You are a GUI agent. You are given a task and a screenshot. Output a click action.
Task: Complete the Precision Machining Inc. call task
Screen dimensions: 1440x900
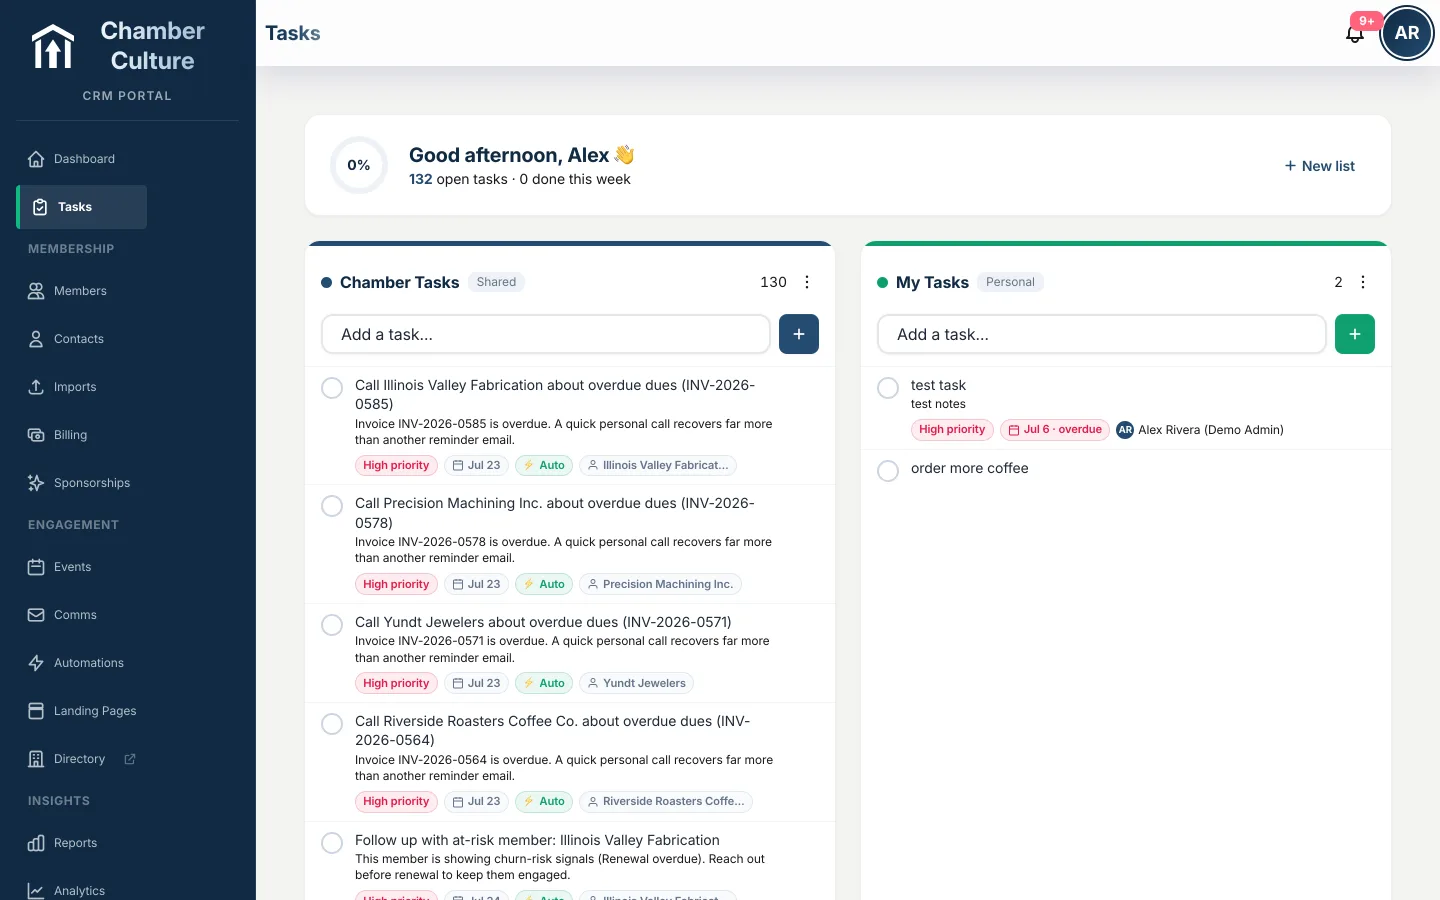(x=332, y=506)
